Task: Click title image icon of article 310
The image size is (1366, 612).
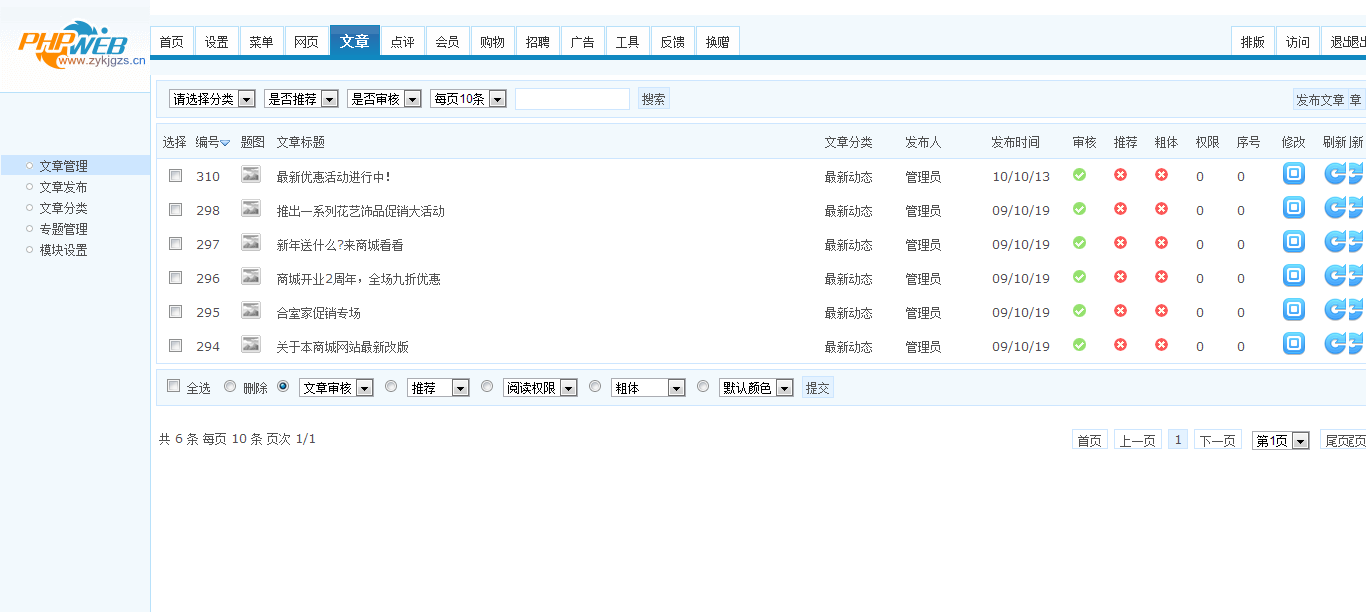Action: click(251, 175)
